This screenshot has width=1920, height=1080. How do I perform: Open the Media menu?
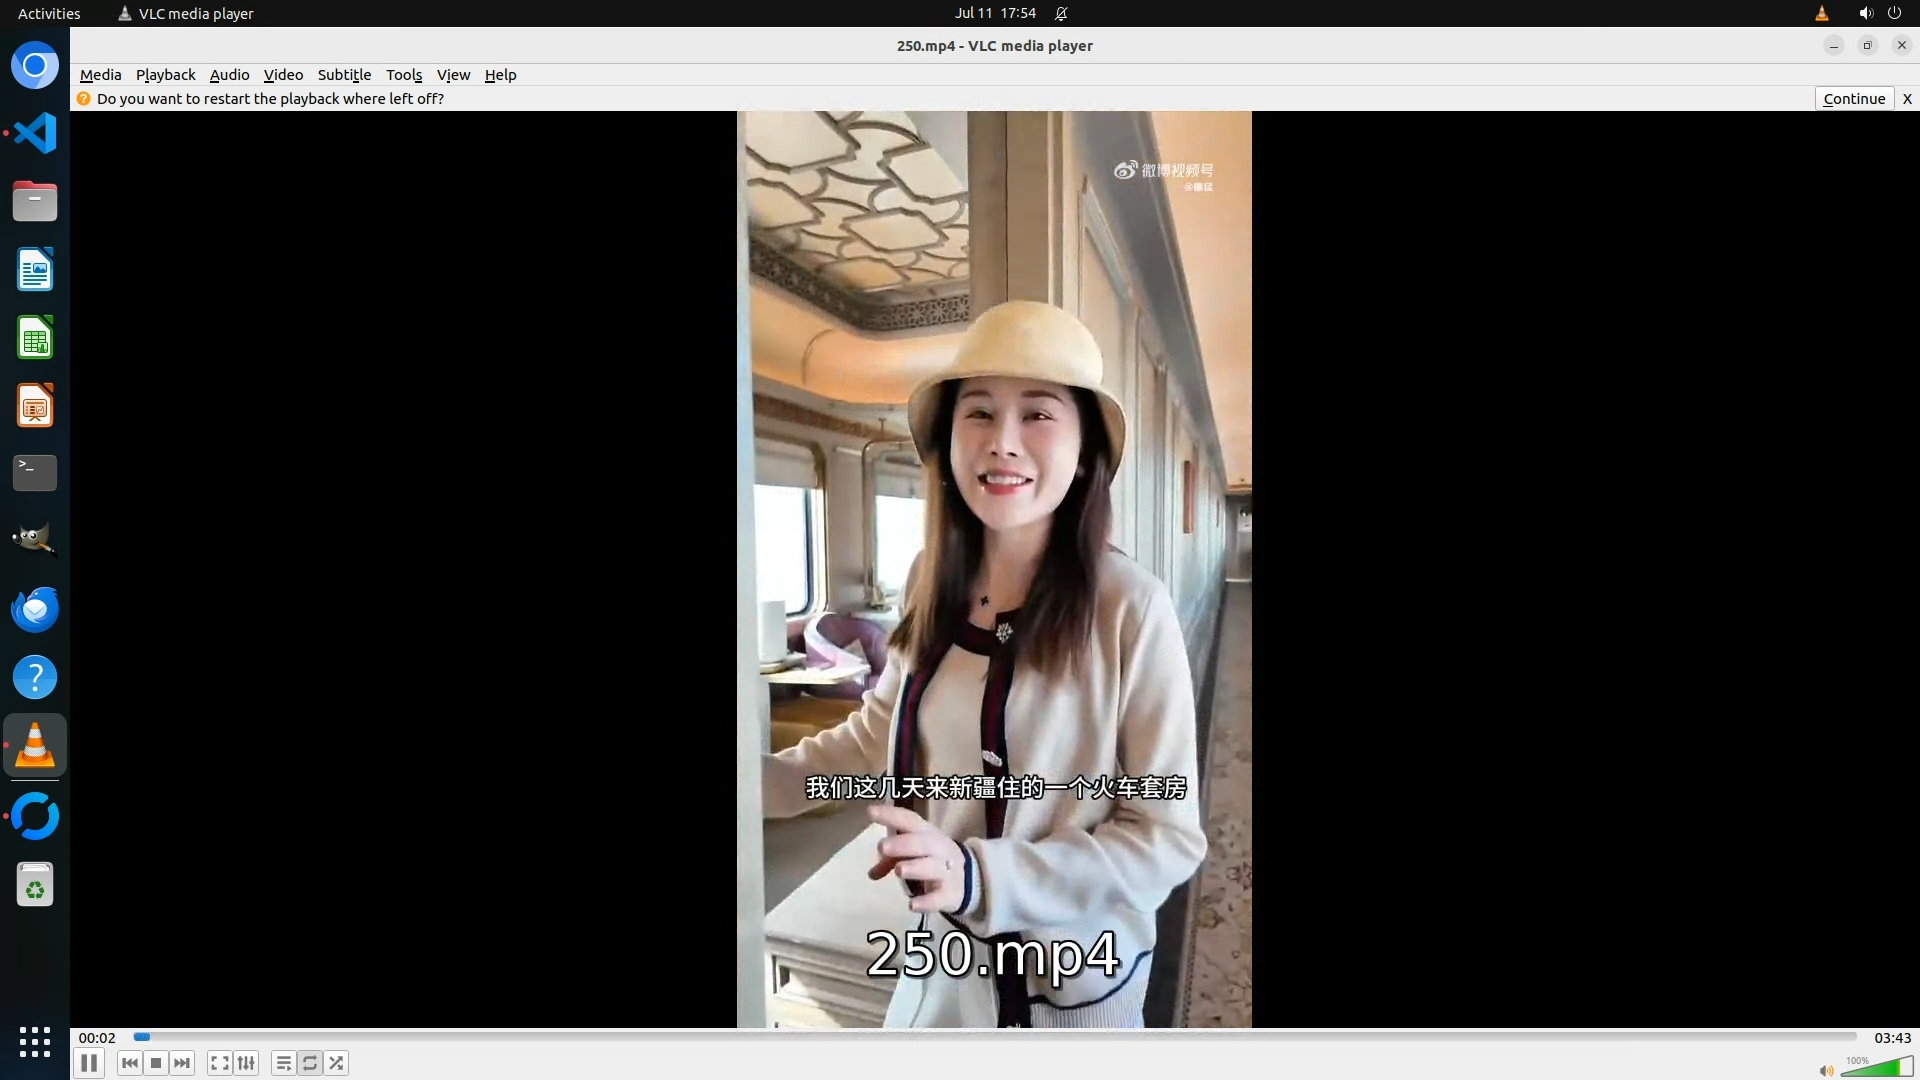[100, 75]
